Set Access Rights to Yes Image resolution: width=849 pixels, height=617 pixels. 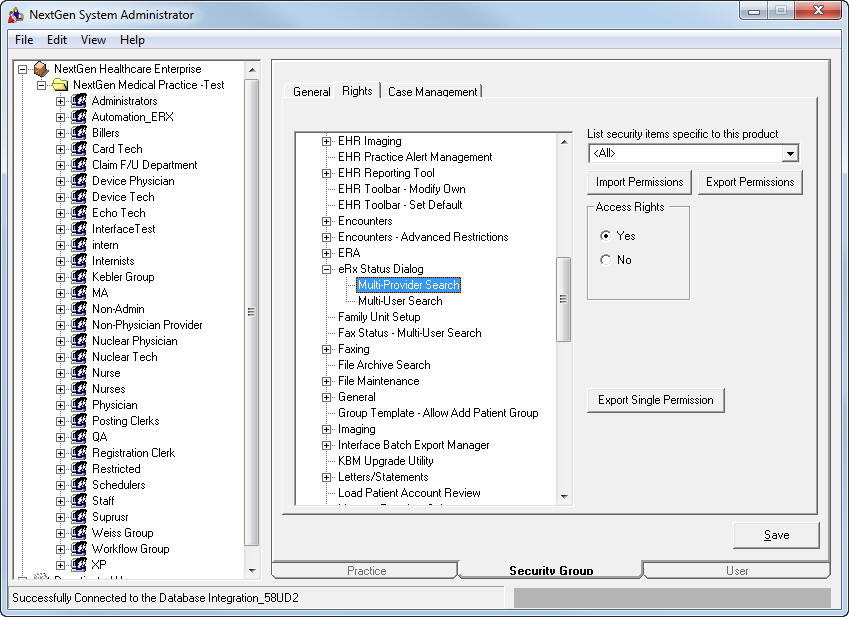click(605, 235)
